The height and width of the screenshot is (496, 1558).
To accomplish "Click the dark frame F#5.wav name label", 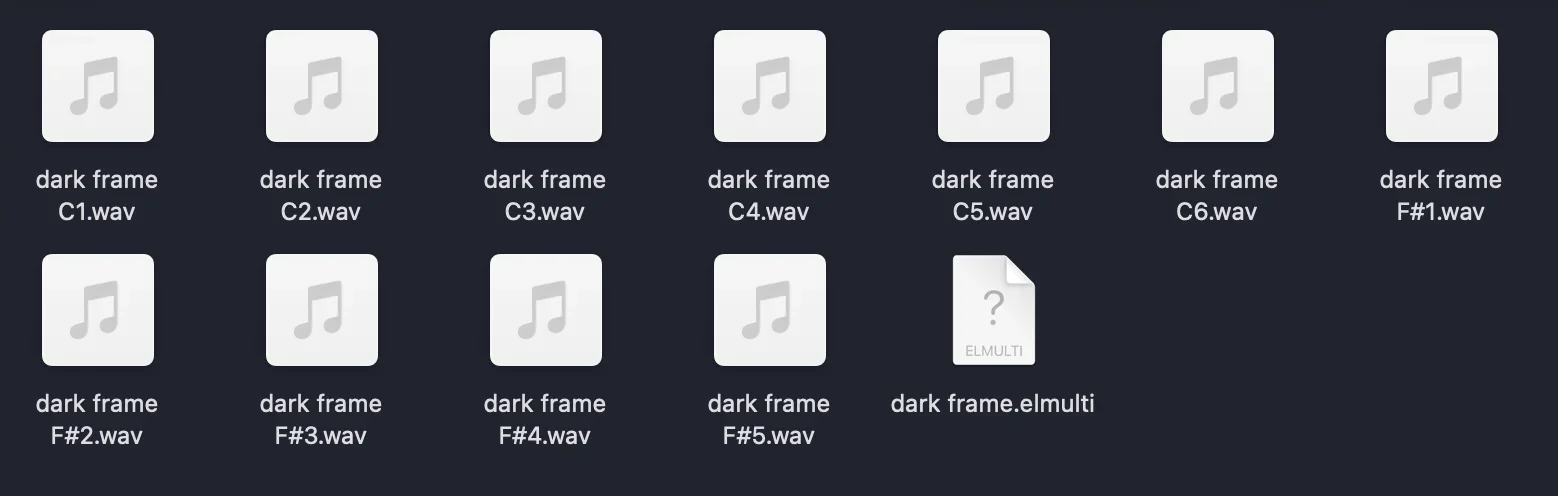I will [769, 419].
